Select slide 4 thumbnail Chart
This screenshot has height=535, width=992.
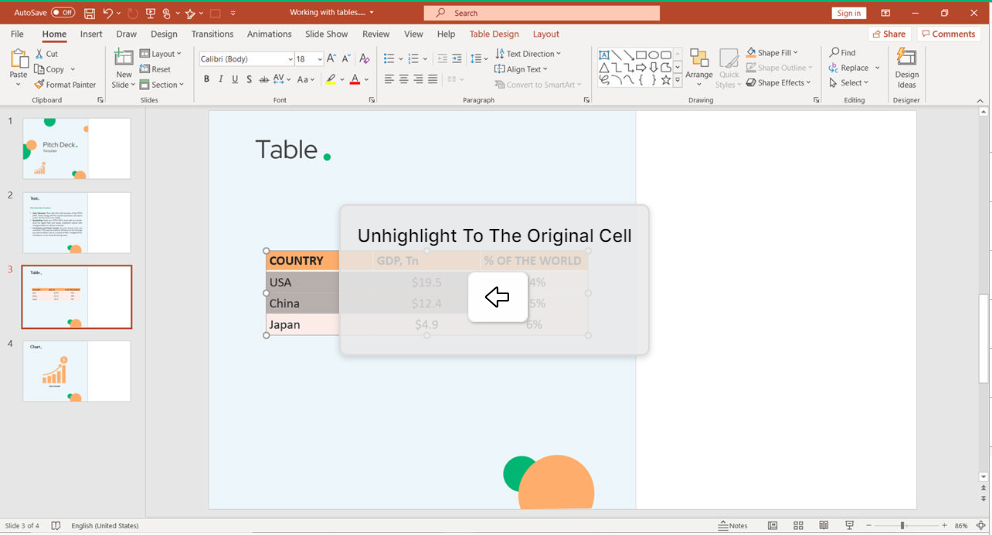pos(77,371)
